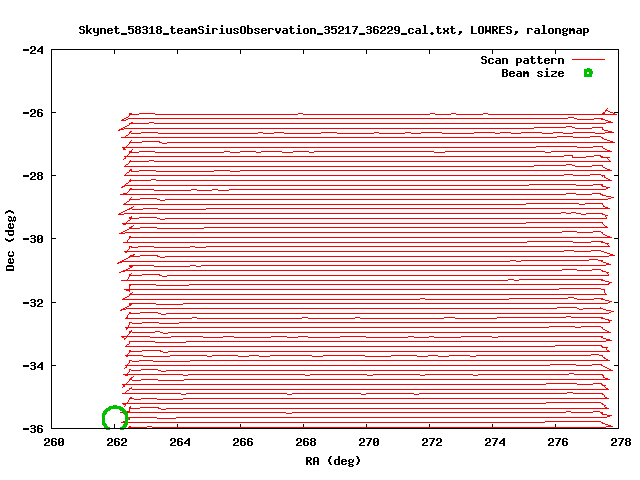The height and width of the screenshot is (480, 640).
Task: Click the y-axis tick label -36
Action: tap(33, 429)
